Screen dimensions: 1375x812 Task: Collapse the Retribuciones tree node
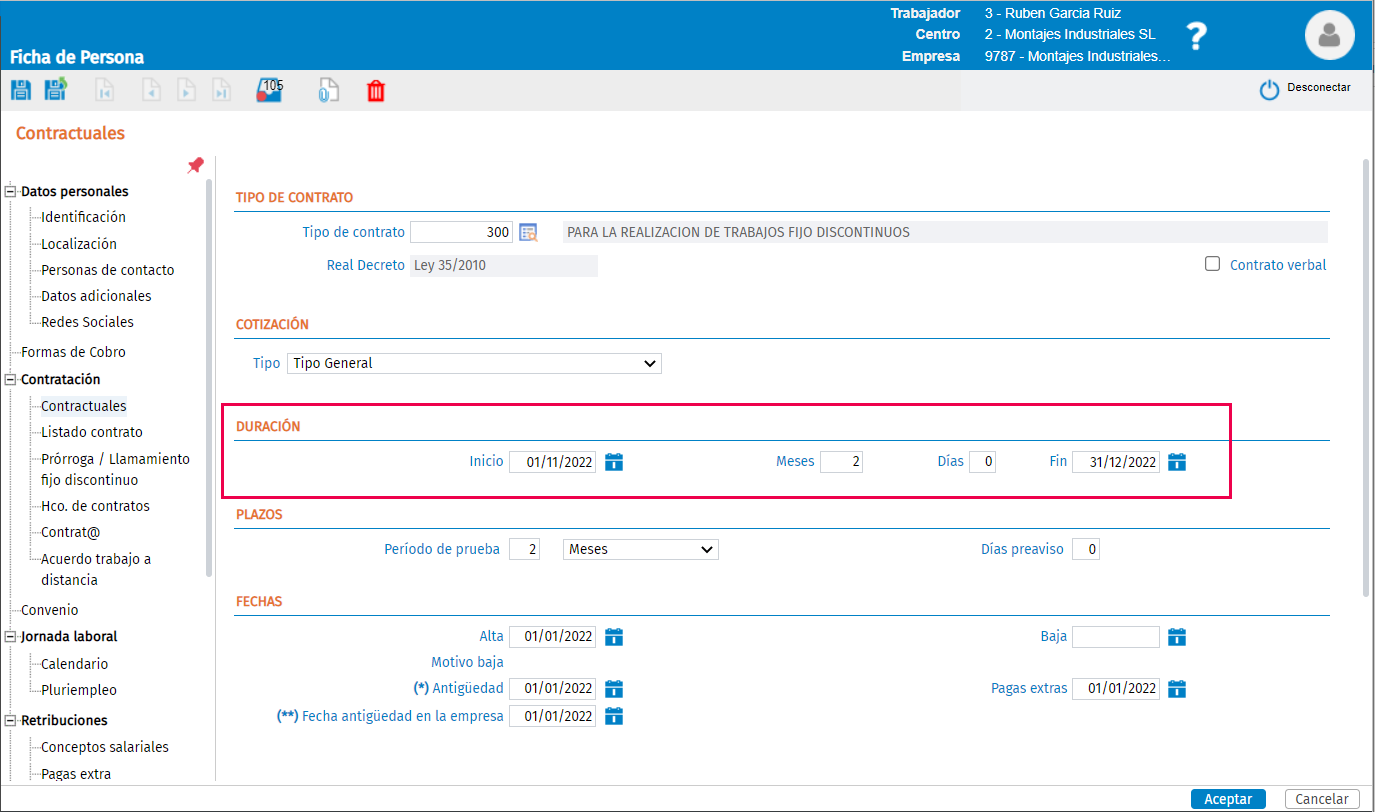tap(12, 721)
